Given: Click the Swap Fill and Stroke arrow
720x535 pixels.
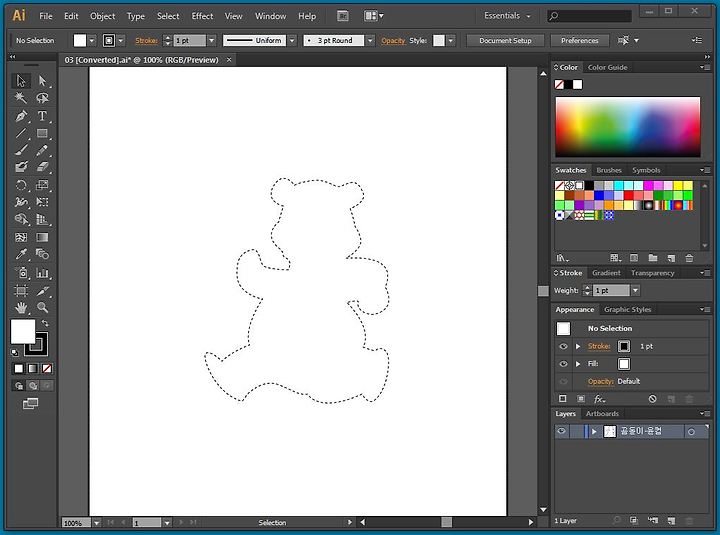Looking at the screenshot, I should point(45,323).
